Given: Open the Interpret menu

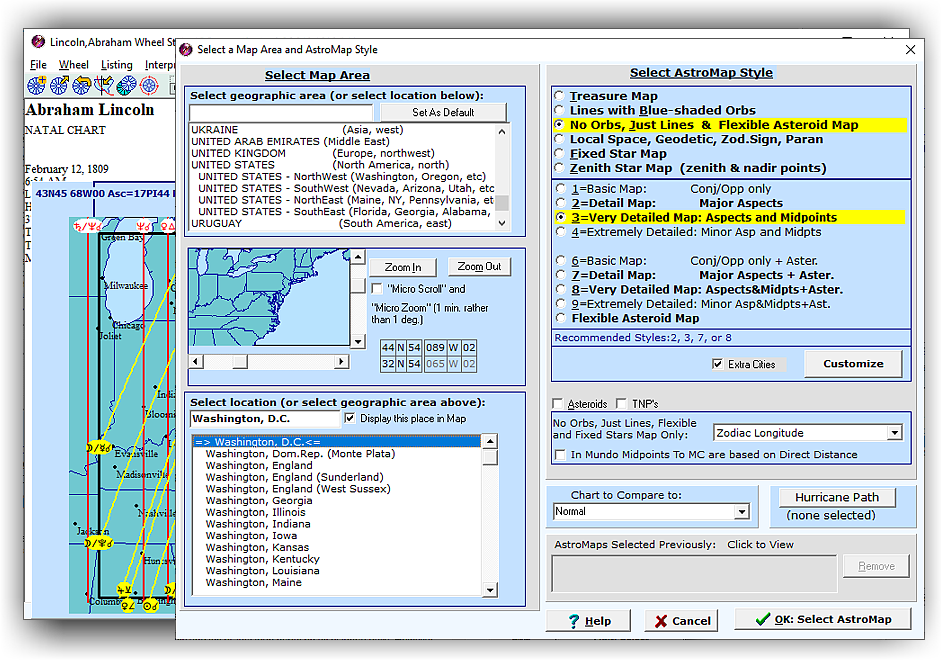Looking at the screenshot, I should [x=159, y=65].
